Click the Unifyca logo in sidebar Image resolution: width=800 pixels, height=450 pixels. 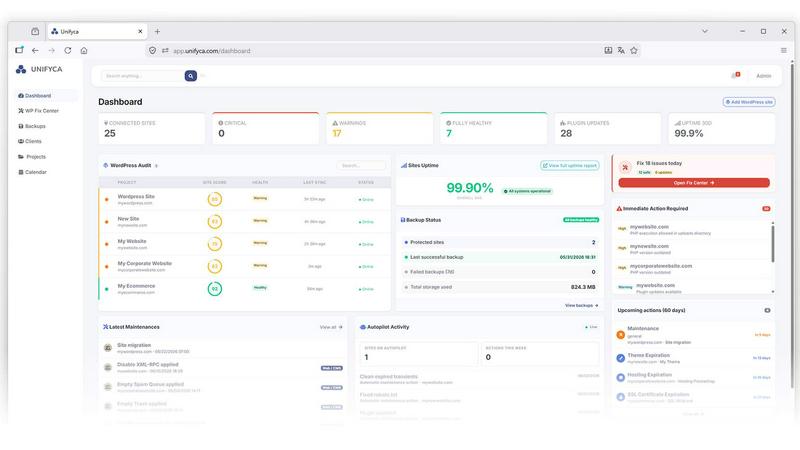click(x=39, y=69)
